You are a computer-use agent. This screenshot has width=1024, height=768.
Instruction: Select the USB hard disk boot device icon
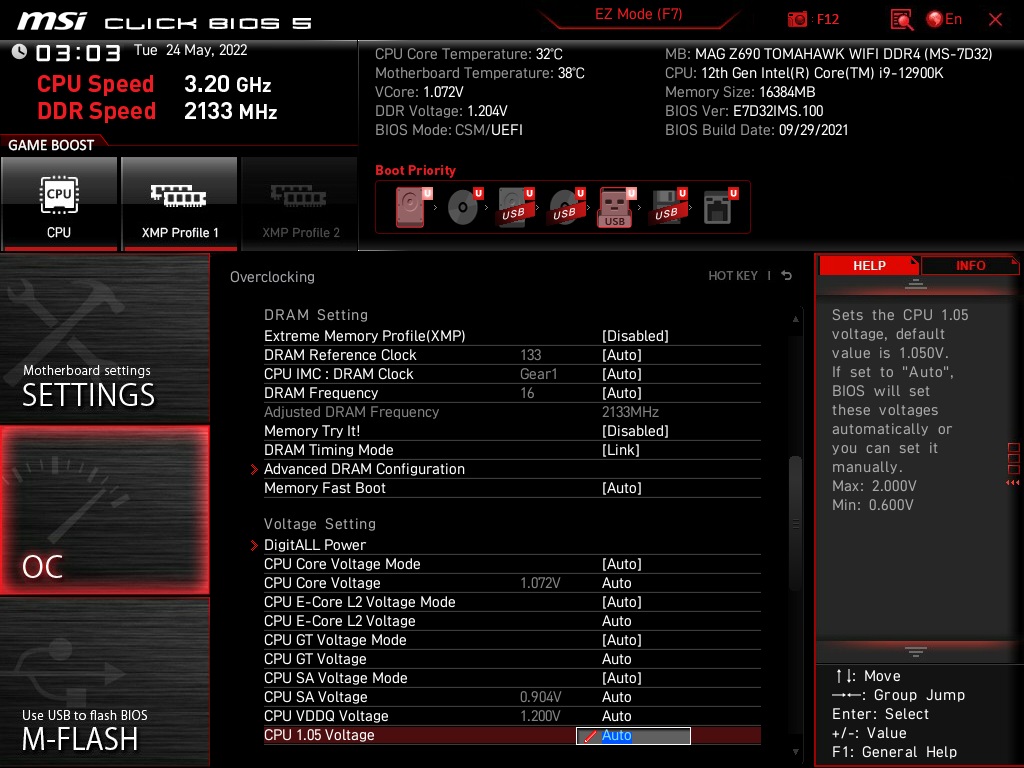(x=515, y=207)
